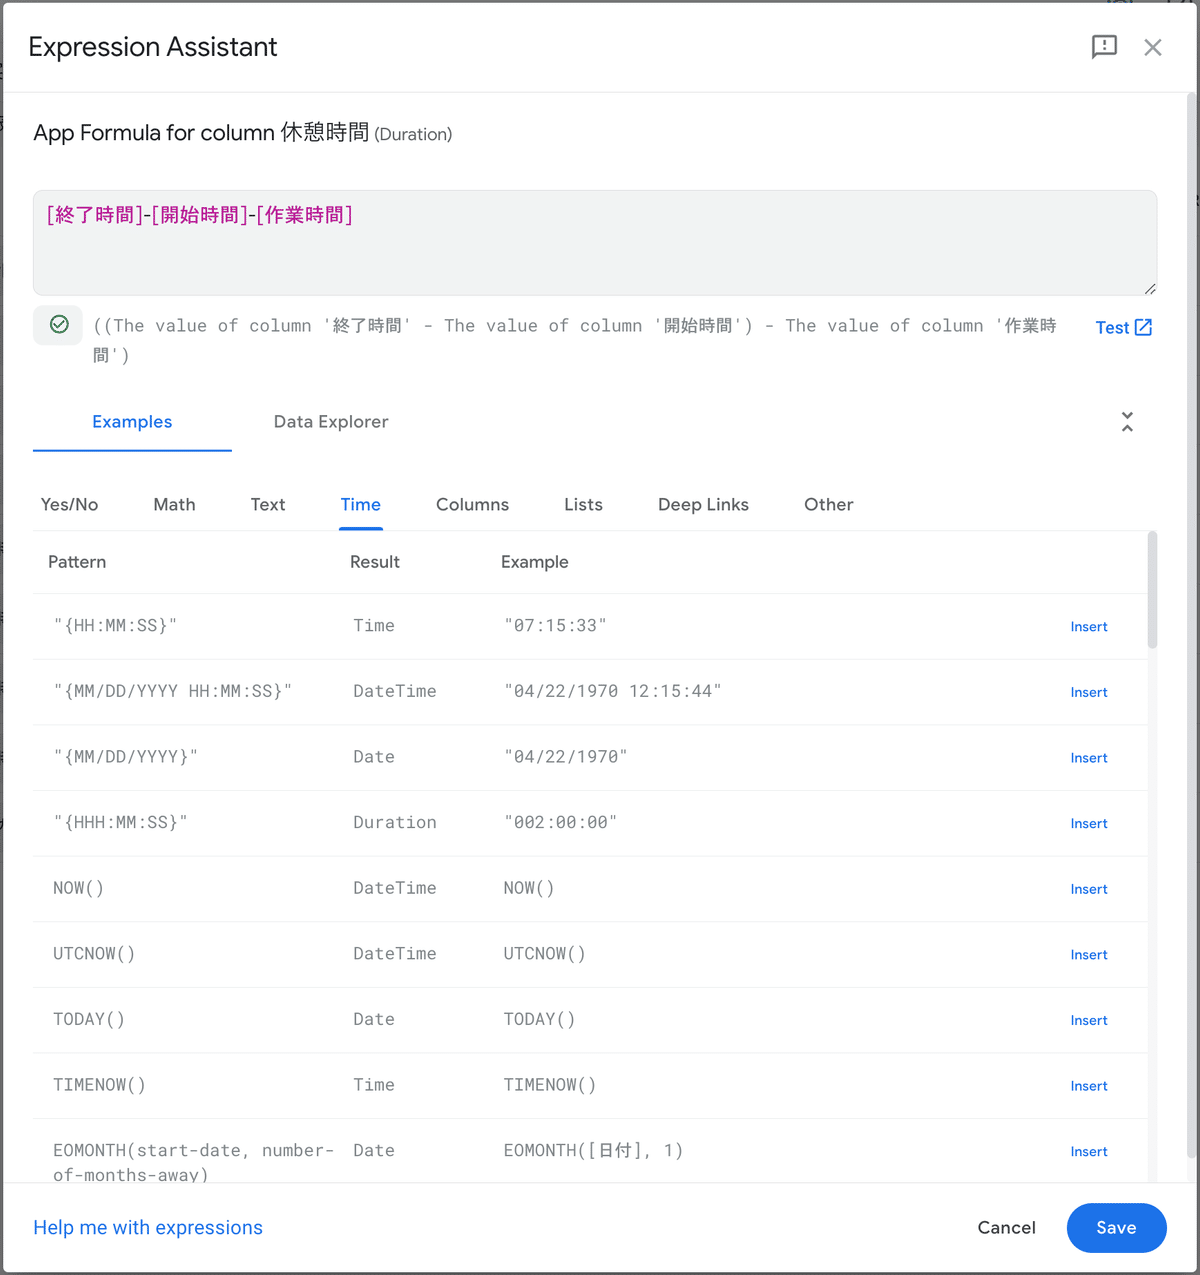Open the Math examples category

click(x=174, y=505)
